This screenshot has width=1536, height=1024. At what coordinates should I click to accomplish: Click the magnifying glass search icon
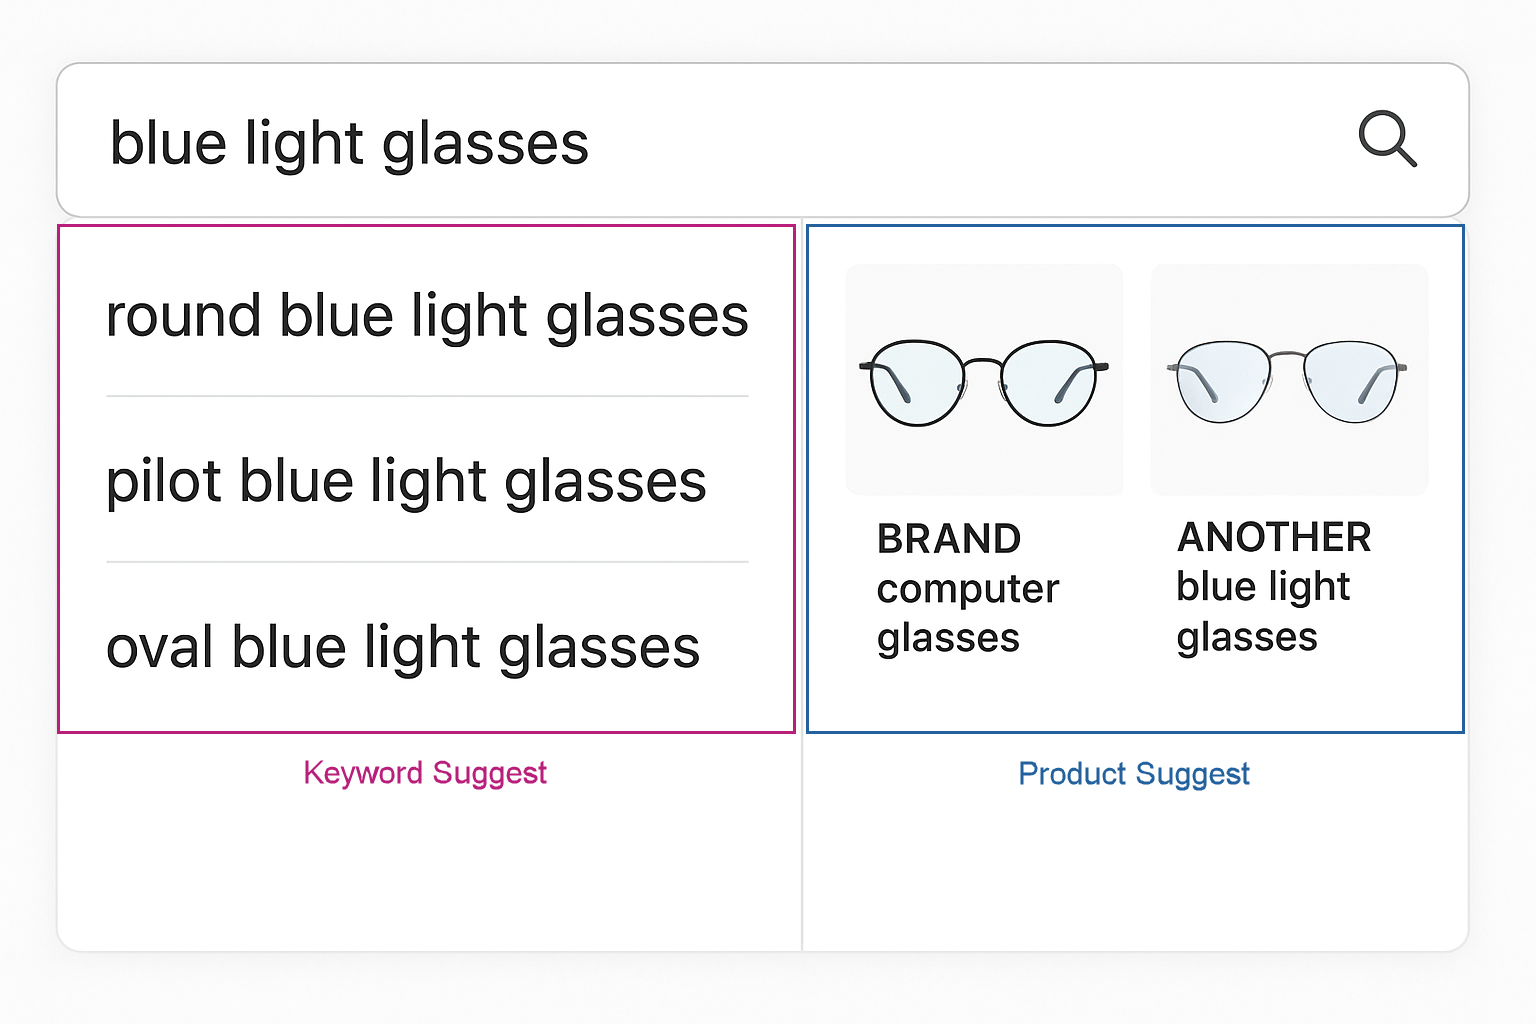pos(1388,139)
